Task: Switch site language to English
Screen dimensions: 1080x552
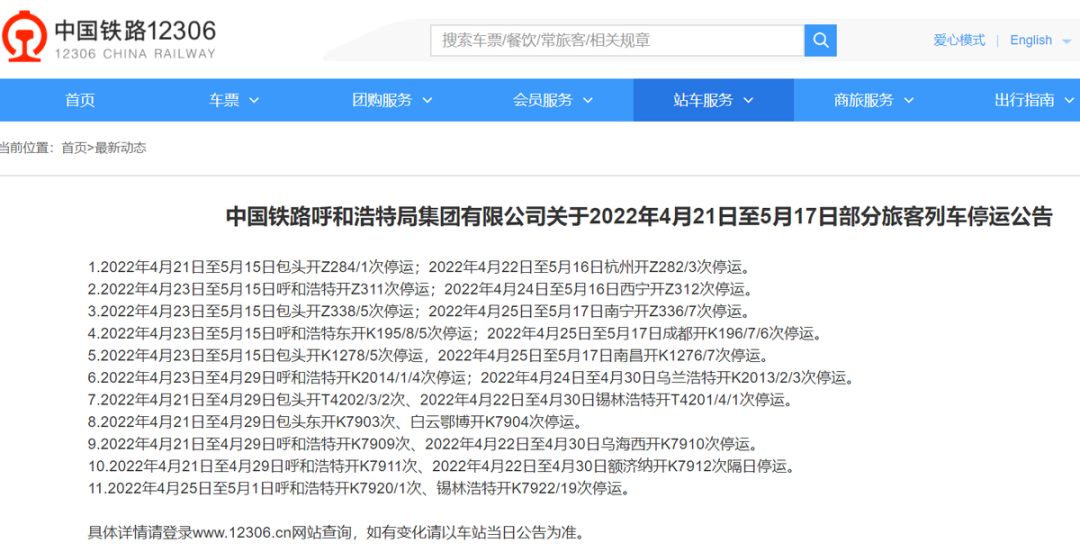Action: 1031,40
